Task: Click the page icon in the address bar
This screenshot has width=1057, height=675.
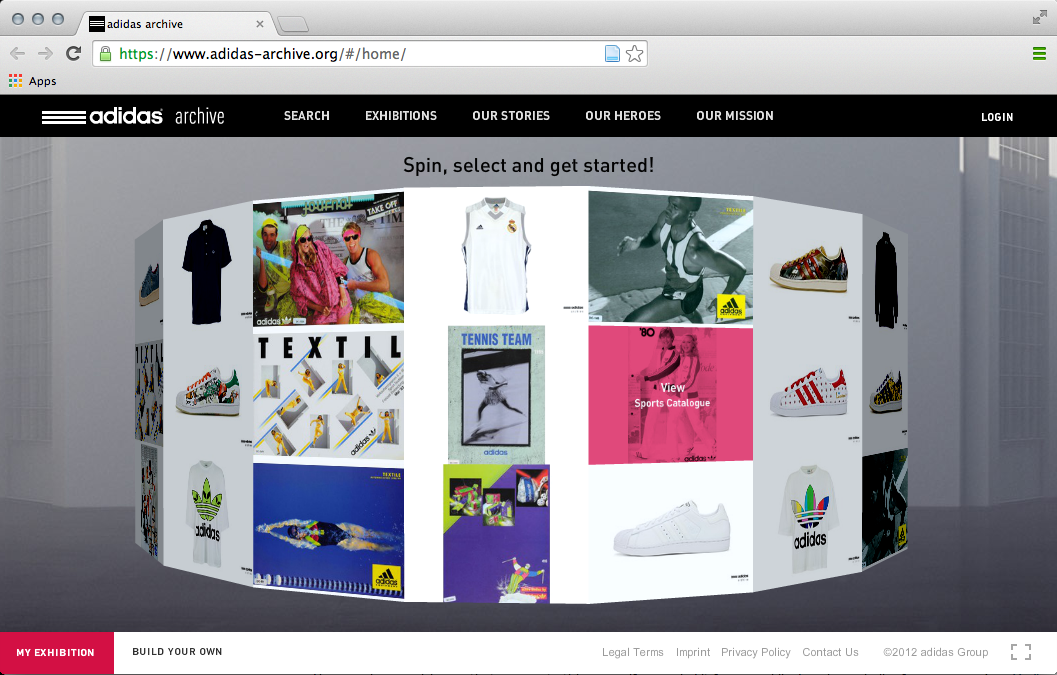Action: [x=612, y=54]
